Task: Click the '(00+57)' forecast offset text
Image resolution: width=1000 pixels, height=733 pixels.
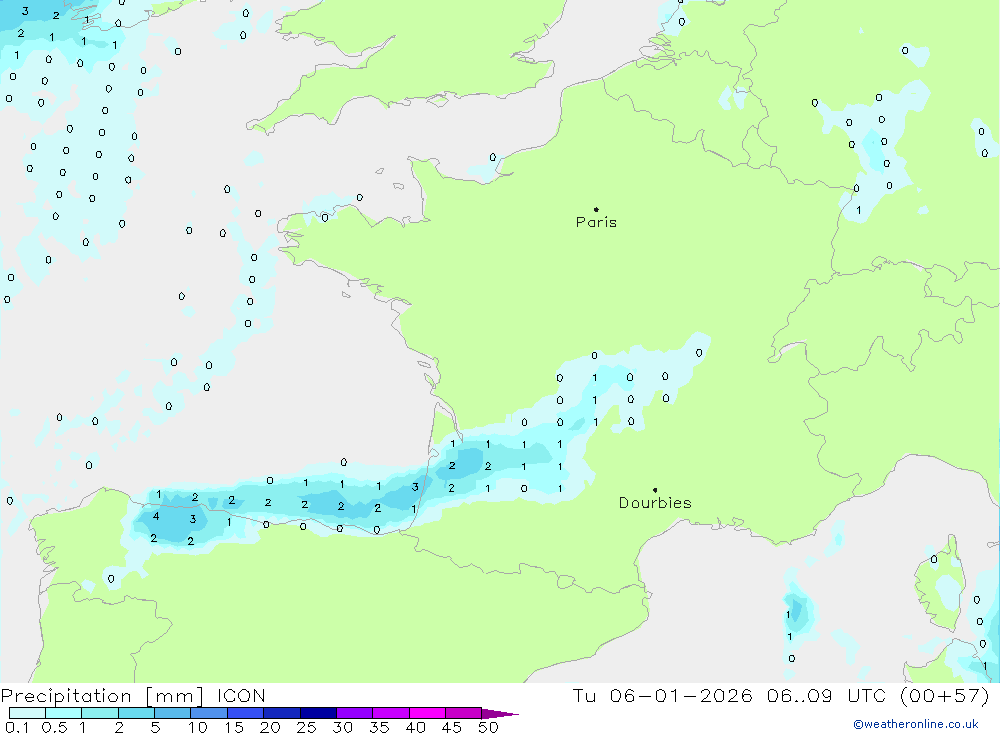Action: [945, 695]
